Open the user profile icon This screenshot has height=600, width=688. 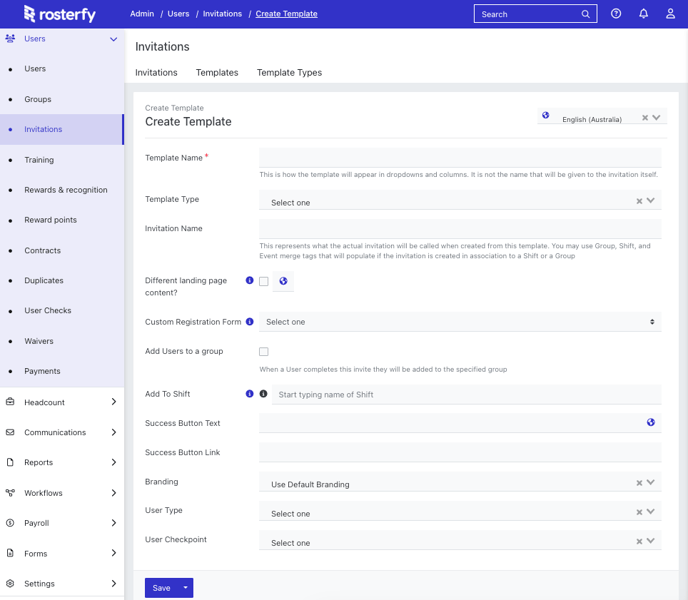(x=670, y=14)
